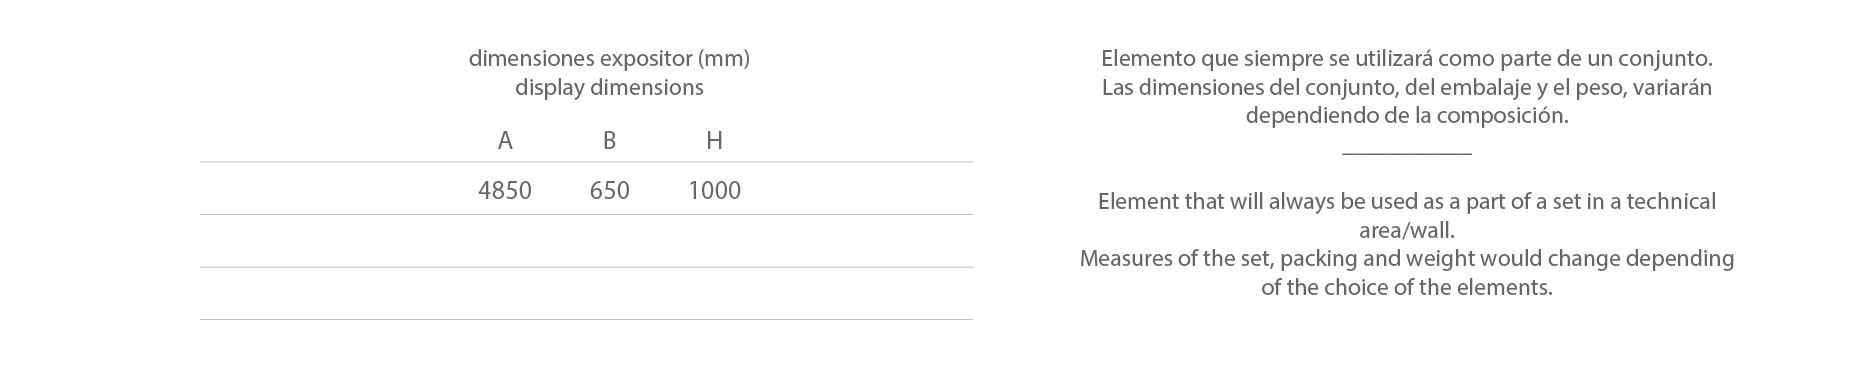Viewport: 1876px width, 372px height.
Task: Select column header H
Action: pos(714,141)
